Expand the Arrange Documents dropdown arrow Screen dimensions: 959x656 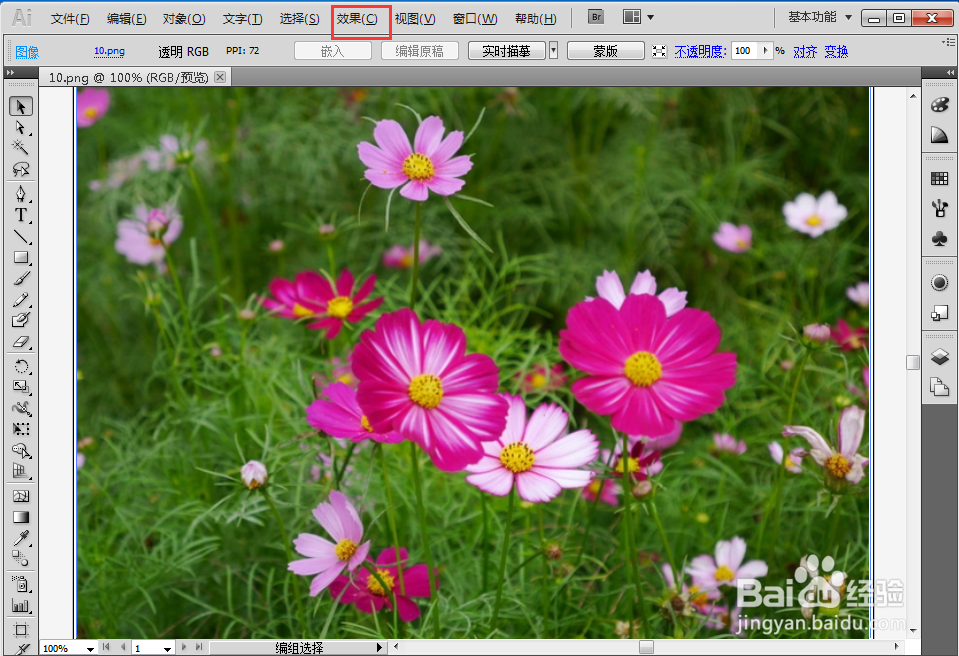pyautogui.click(x=651, y=18)
